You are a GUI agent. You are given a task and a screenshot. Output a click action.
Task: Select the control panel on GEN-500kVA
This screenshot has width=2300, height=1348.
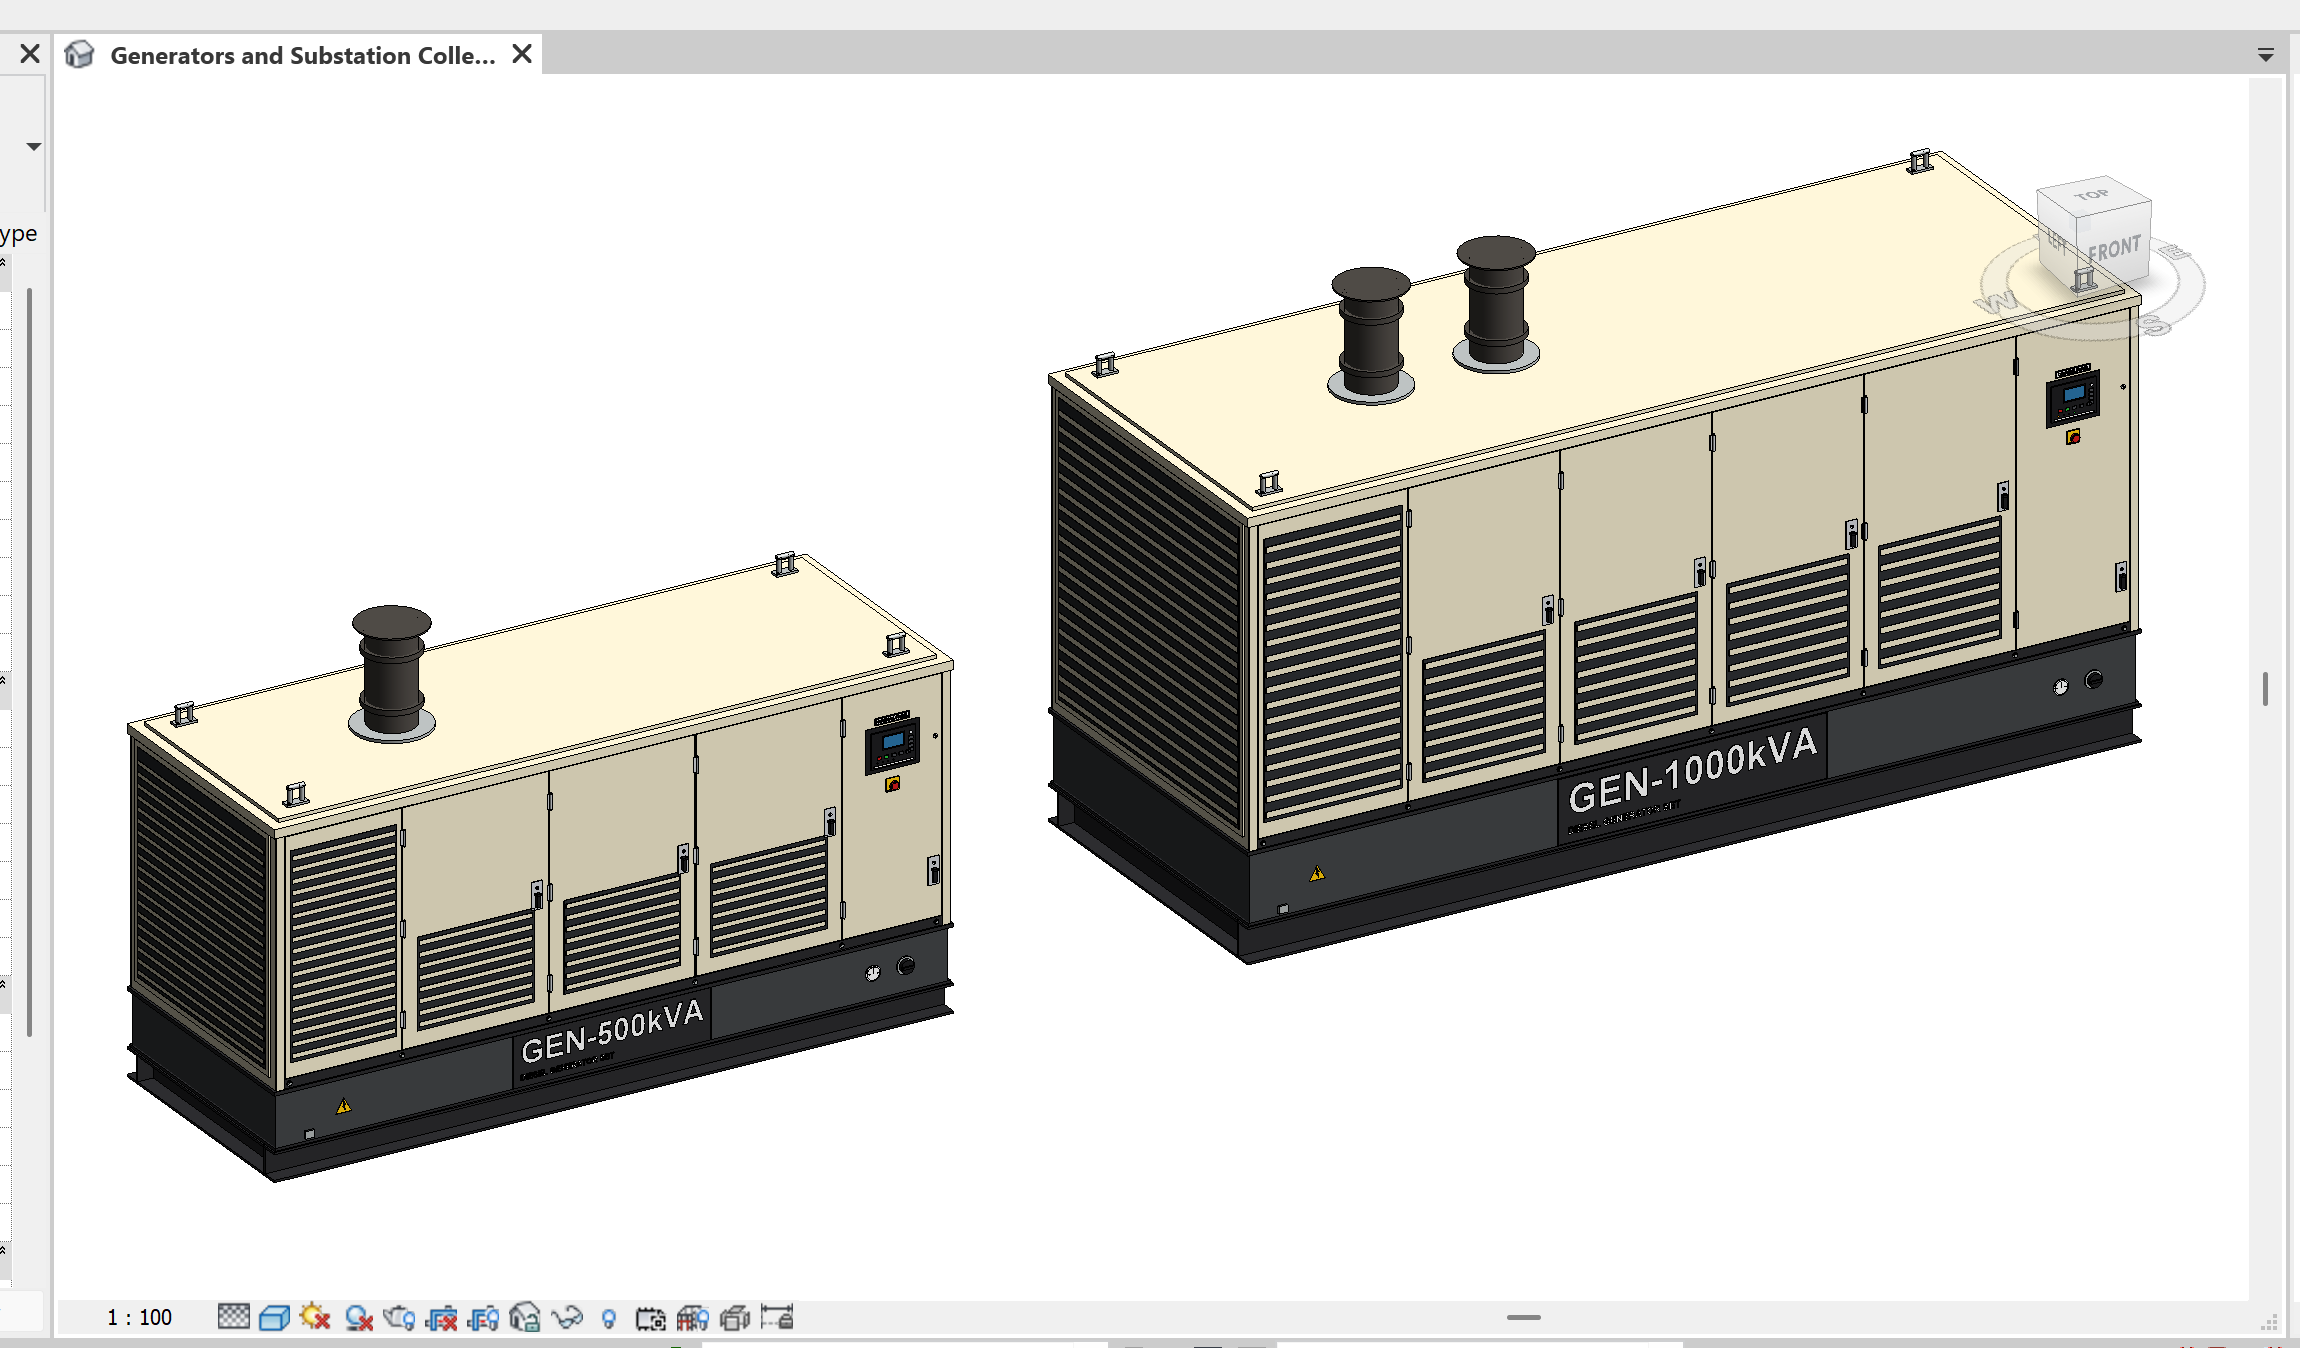pyautogui.click(x=892, y=745)
